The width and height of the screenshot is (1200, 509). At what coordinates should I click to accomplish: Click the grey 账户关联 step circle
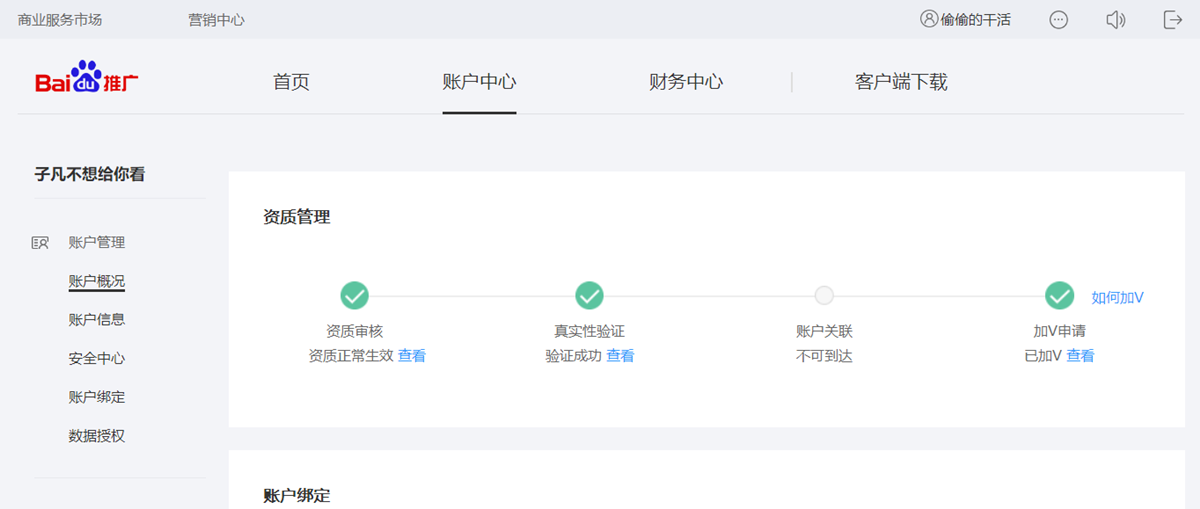click(824, 295)
